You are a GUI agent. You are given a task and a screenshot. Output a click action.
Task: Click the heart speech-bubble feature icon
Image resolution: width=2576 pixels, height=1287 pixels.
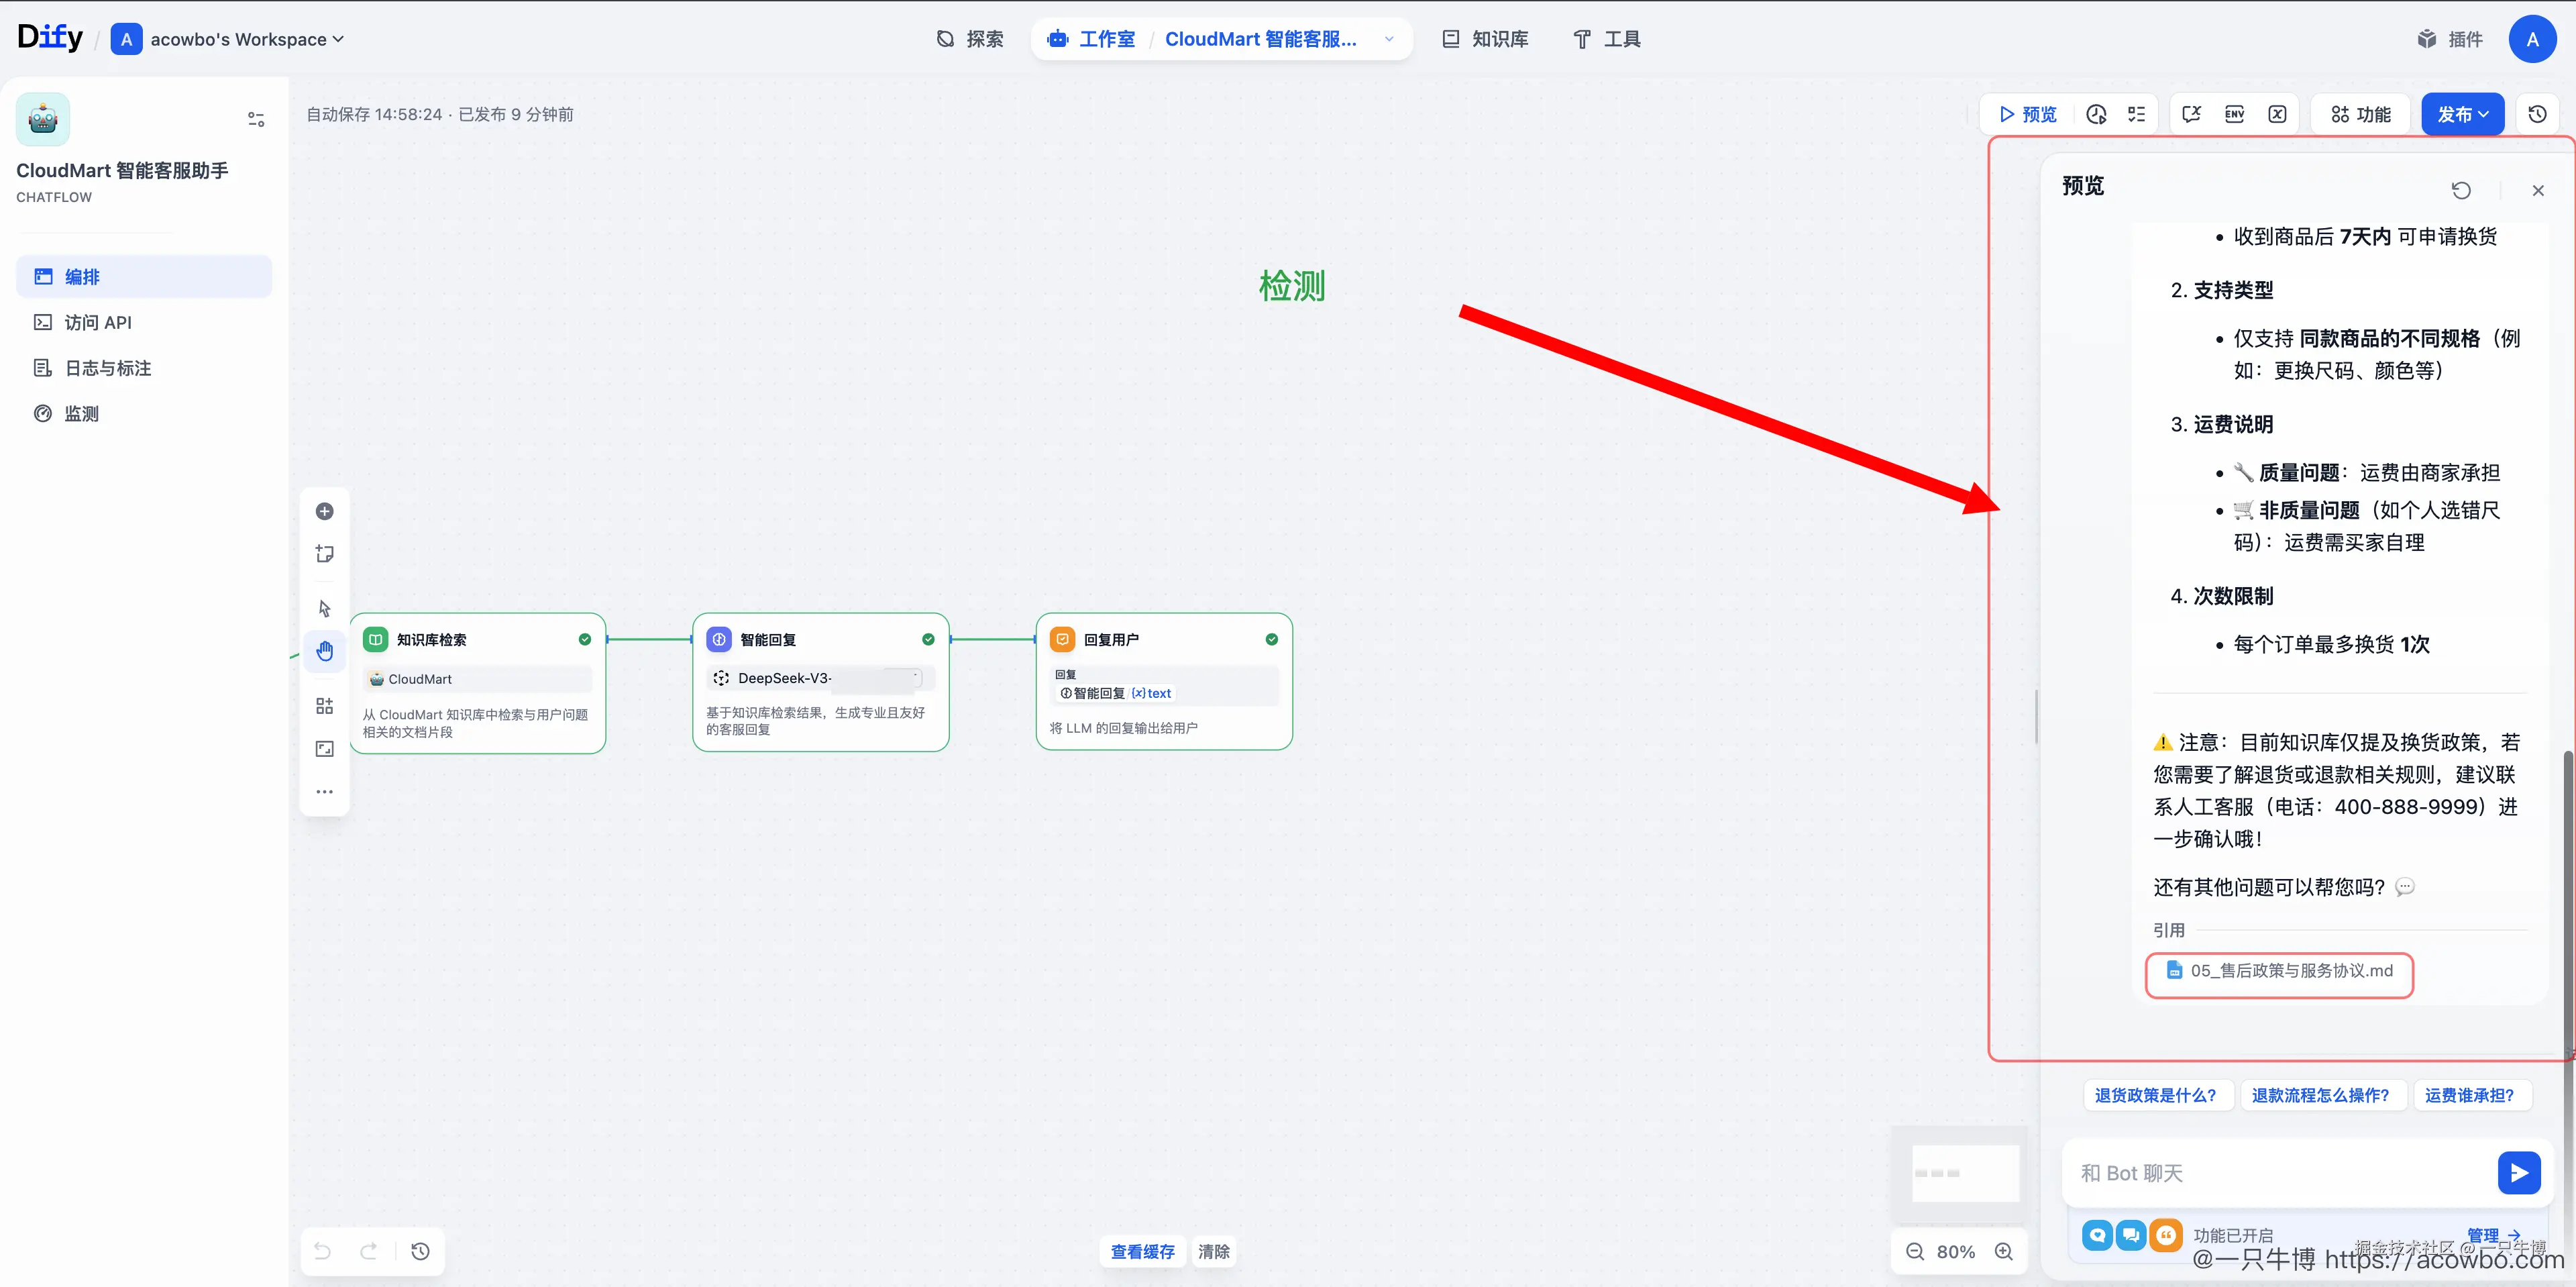point(2097,1236)
